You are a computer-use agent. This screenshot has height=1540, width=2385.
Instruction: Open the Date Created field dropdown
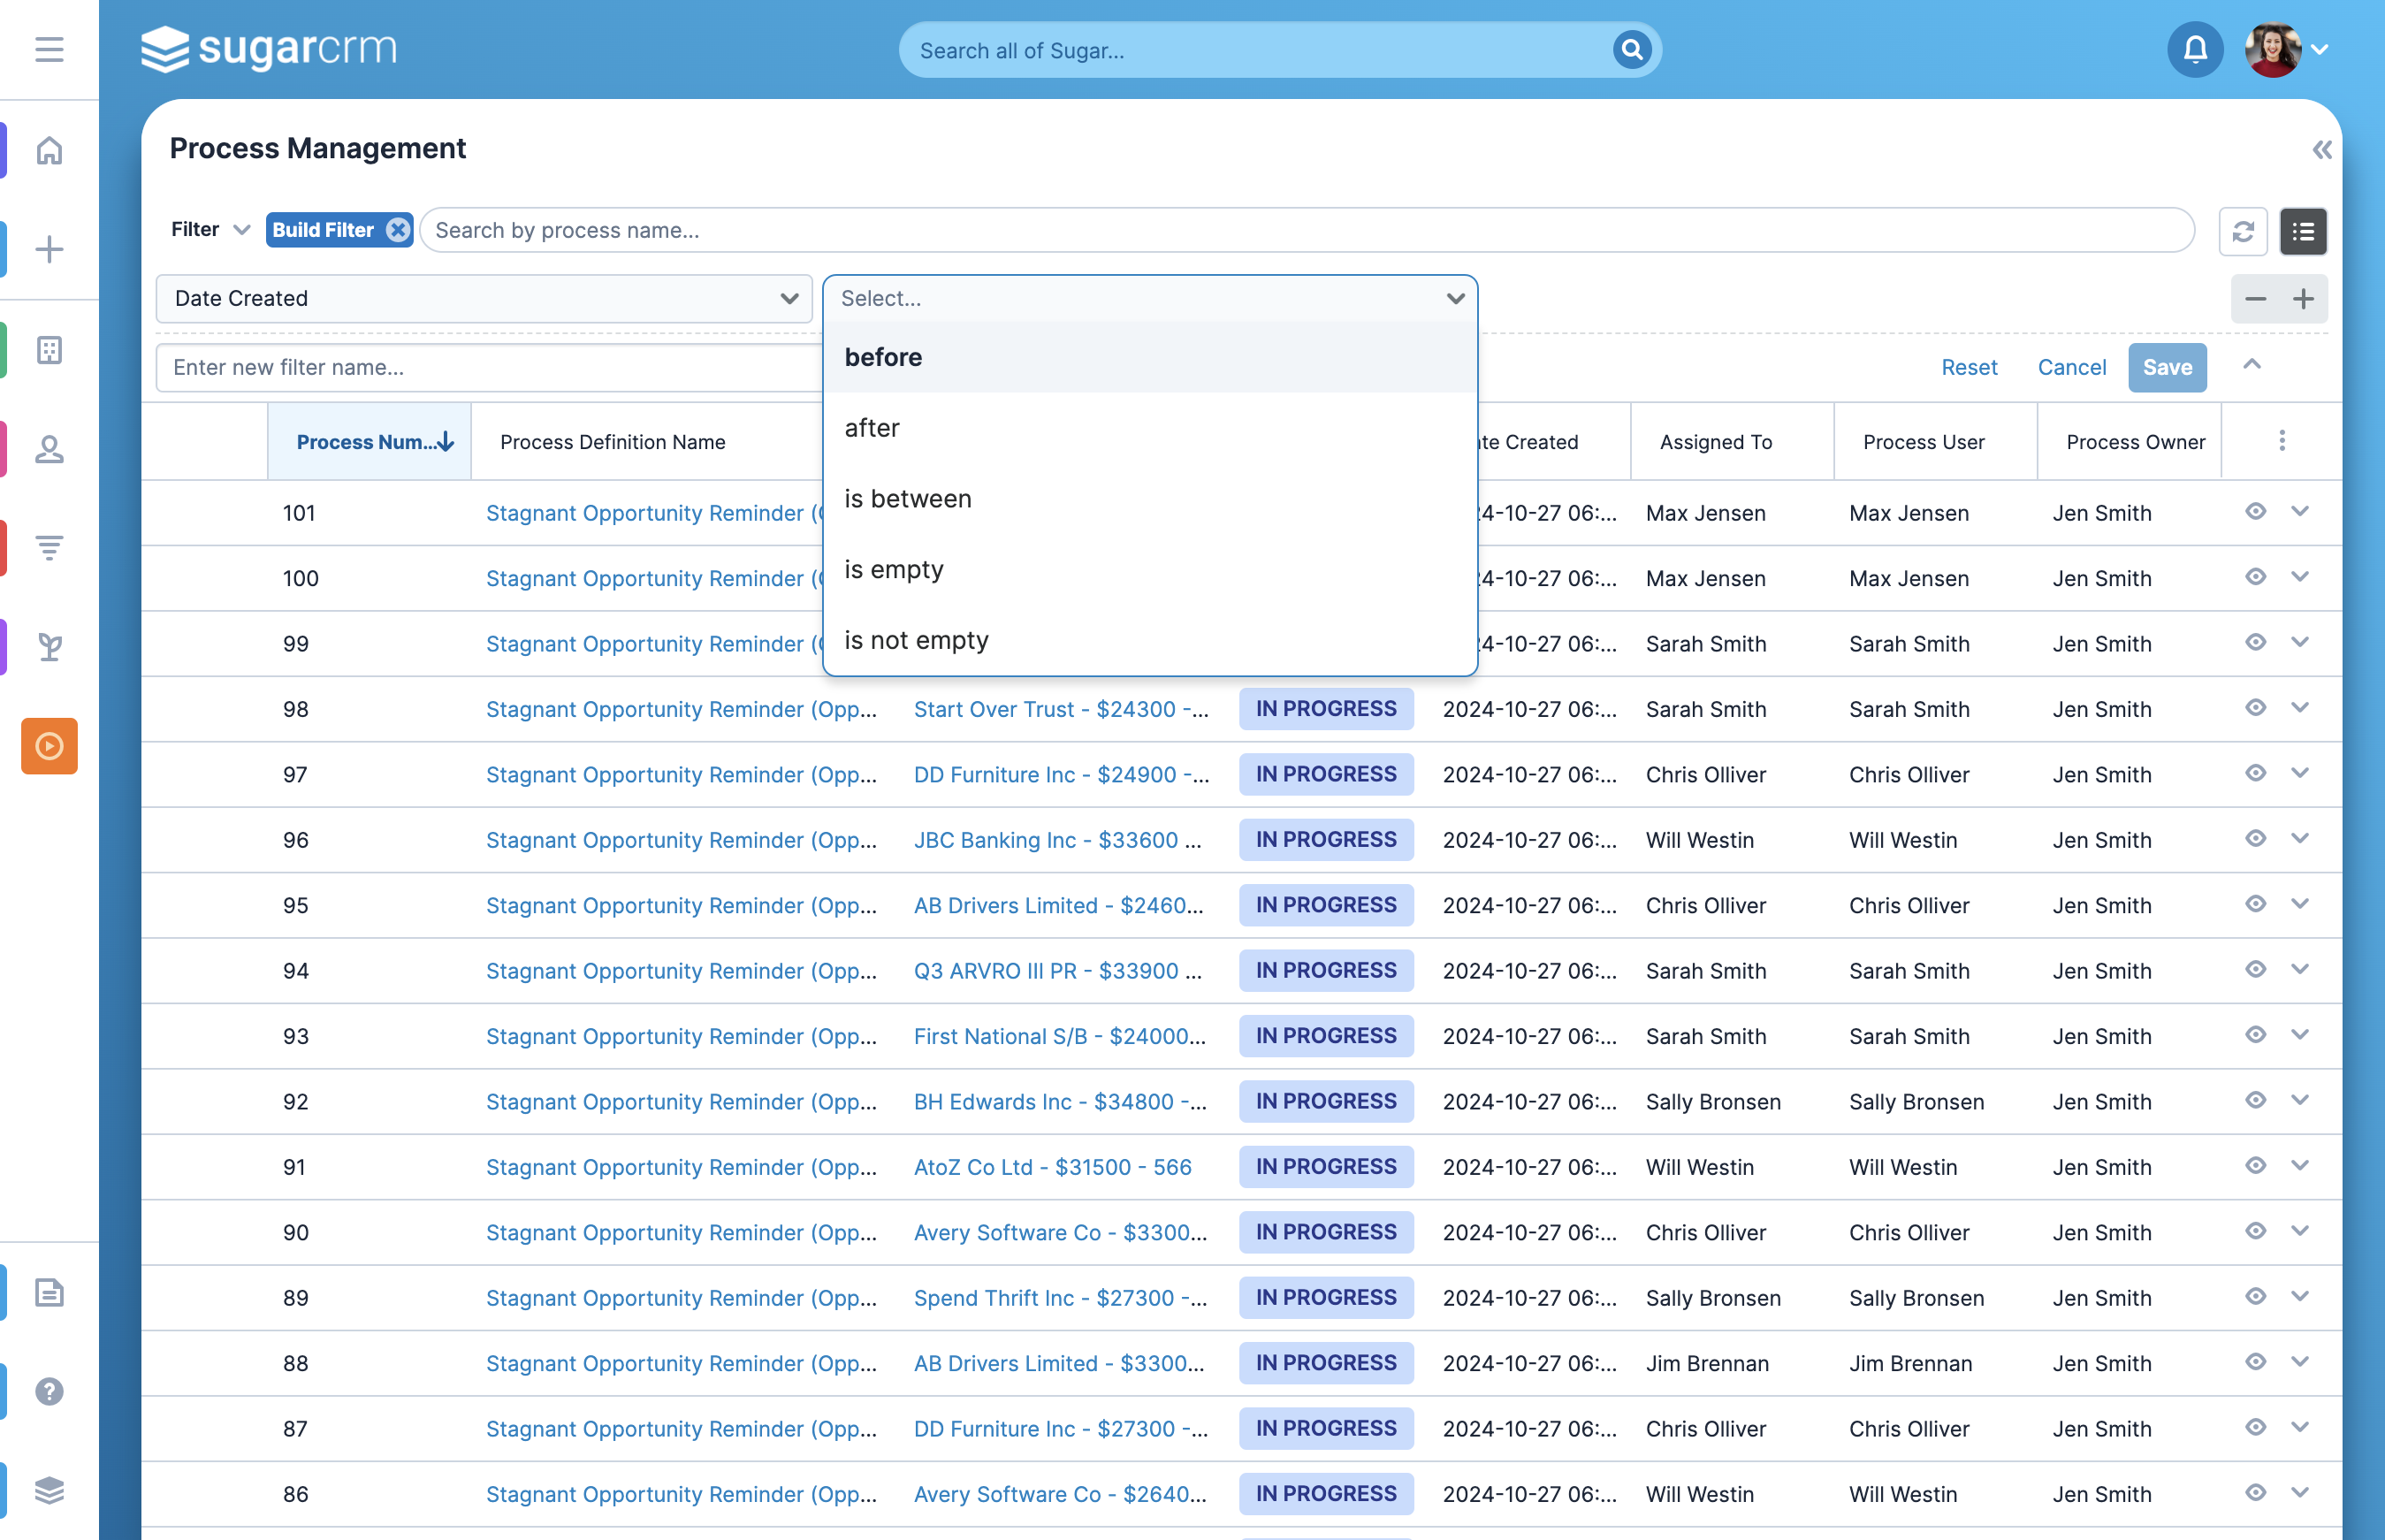484,299
